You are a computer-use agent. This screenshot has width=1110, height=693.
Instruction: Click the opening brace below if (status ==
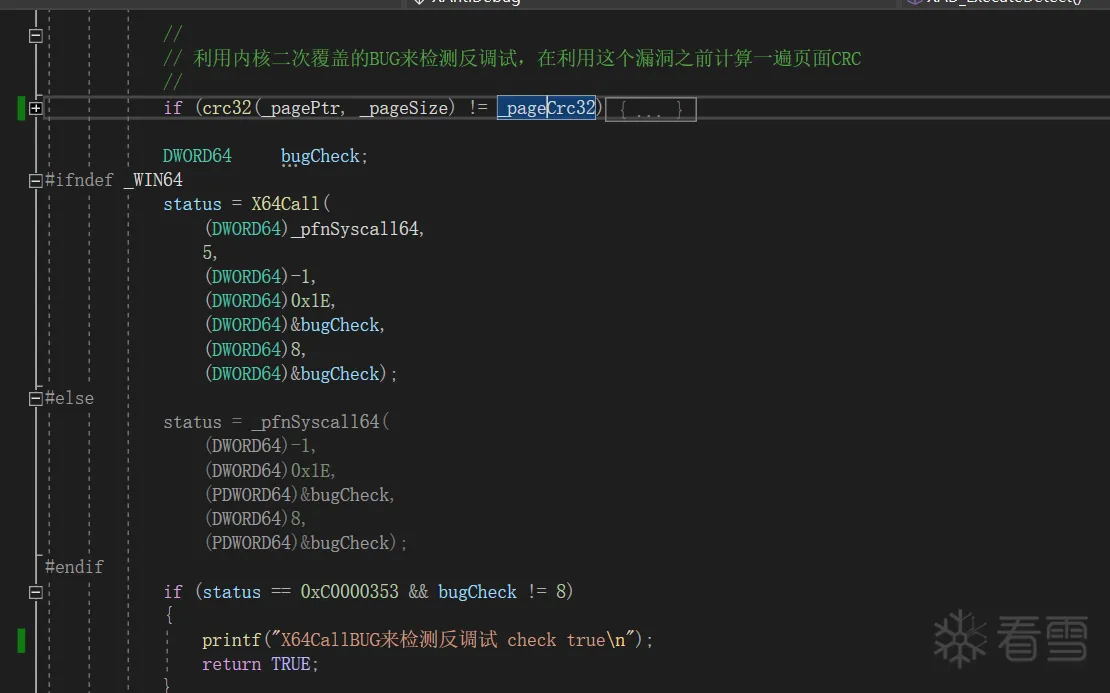click(x=168, y=616)
